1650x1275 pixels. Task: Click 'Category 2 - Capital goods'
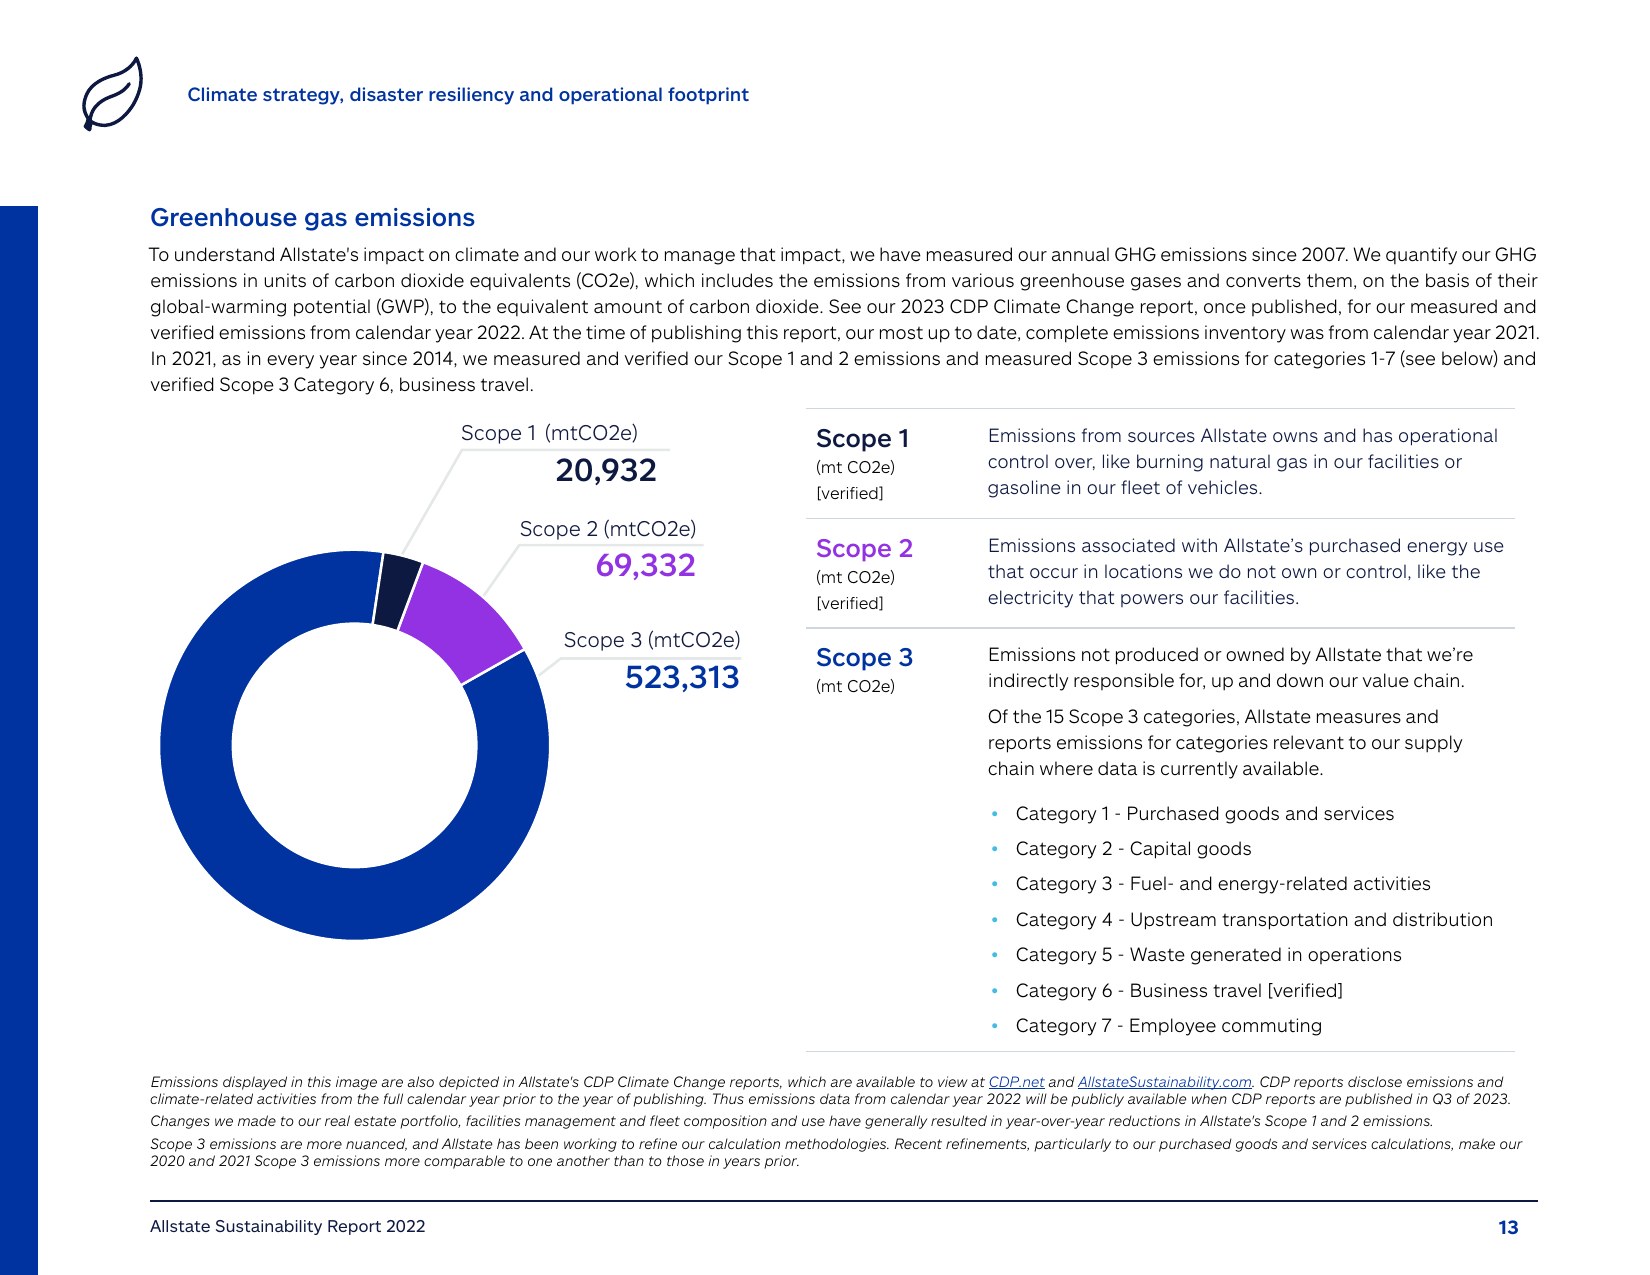point(1133,849)
